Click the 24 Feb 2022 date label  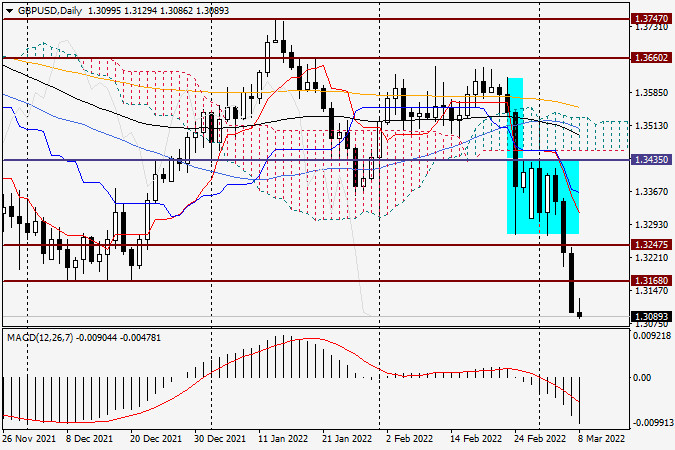click(x=540, y=439)
